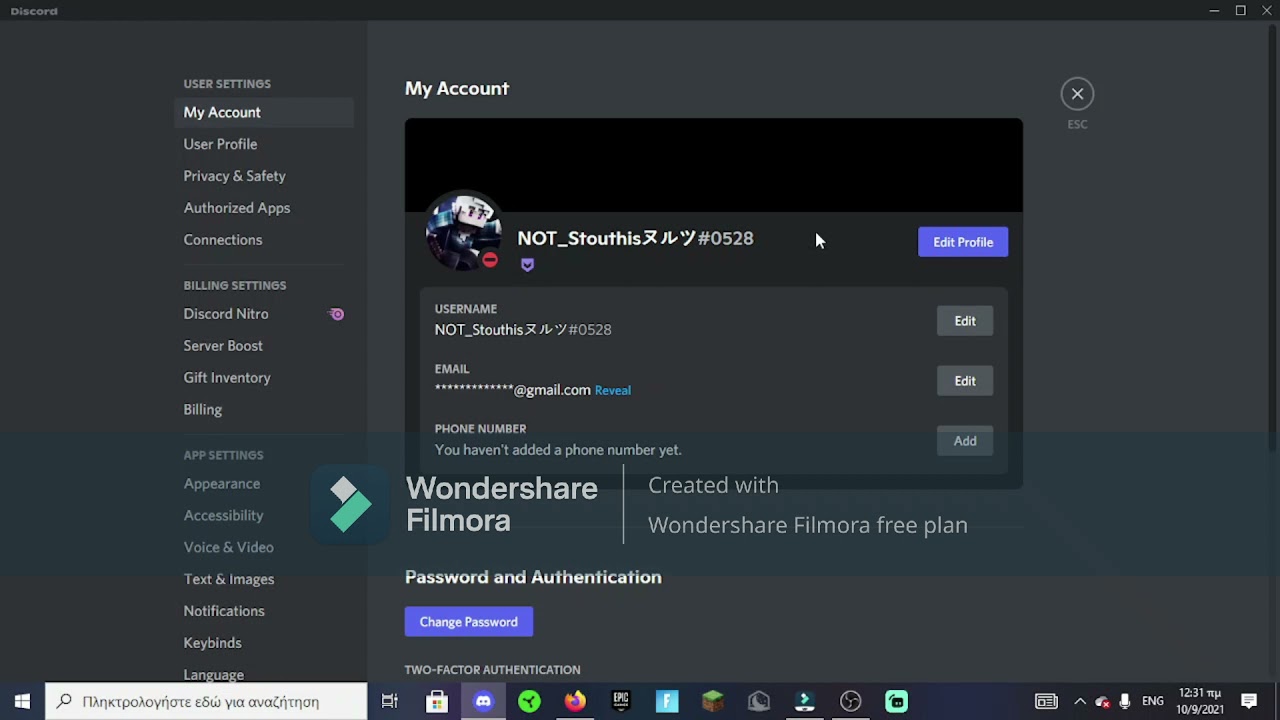
Task: Switch the ENG input language indicator
Action: tap(1152, 702)
